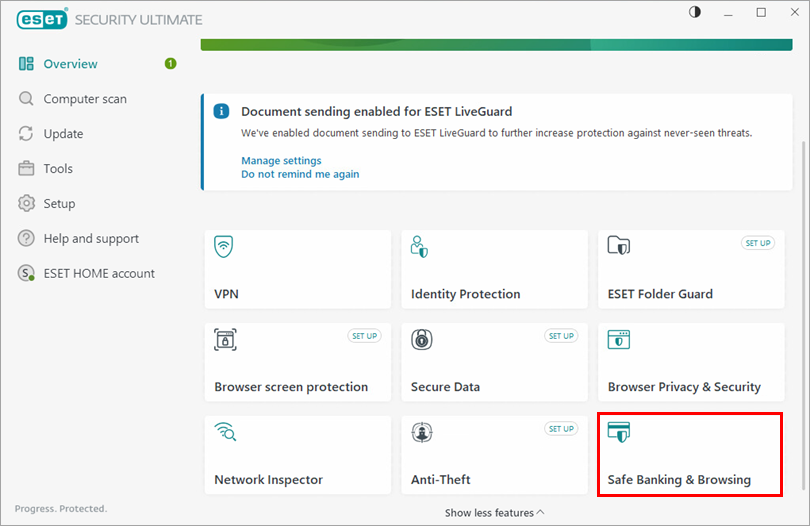Click the Setup gear icon
This screenshot has width=810, height=526.
[26, 203]
